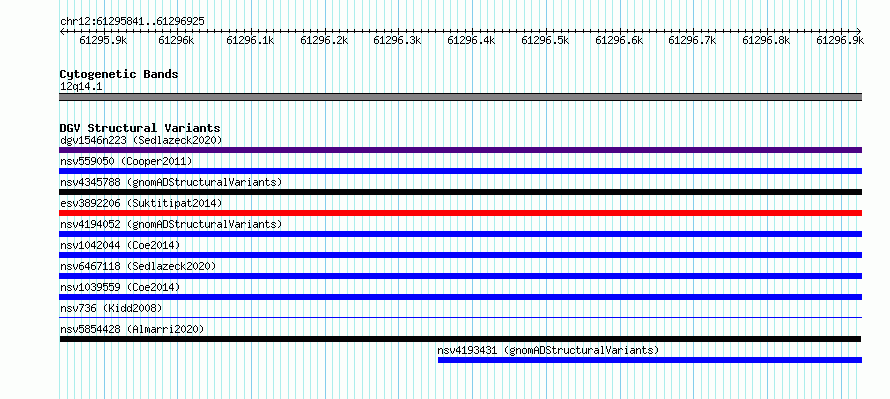This screenshot has width=890, height=399.
Task: Click the gray 12q14.1 cytogenetic band bar
Action: (460, 97)
